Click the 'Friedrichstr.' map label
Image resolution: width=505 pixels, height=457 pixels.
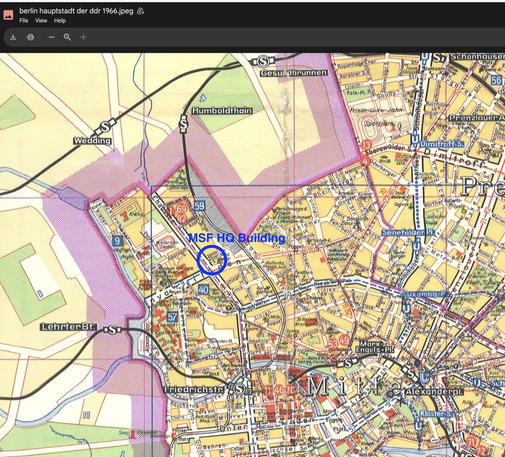click(x=194, y=389)
